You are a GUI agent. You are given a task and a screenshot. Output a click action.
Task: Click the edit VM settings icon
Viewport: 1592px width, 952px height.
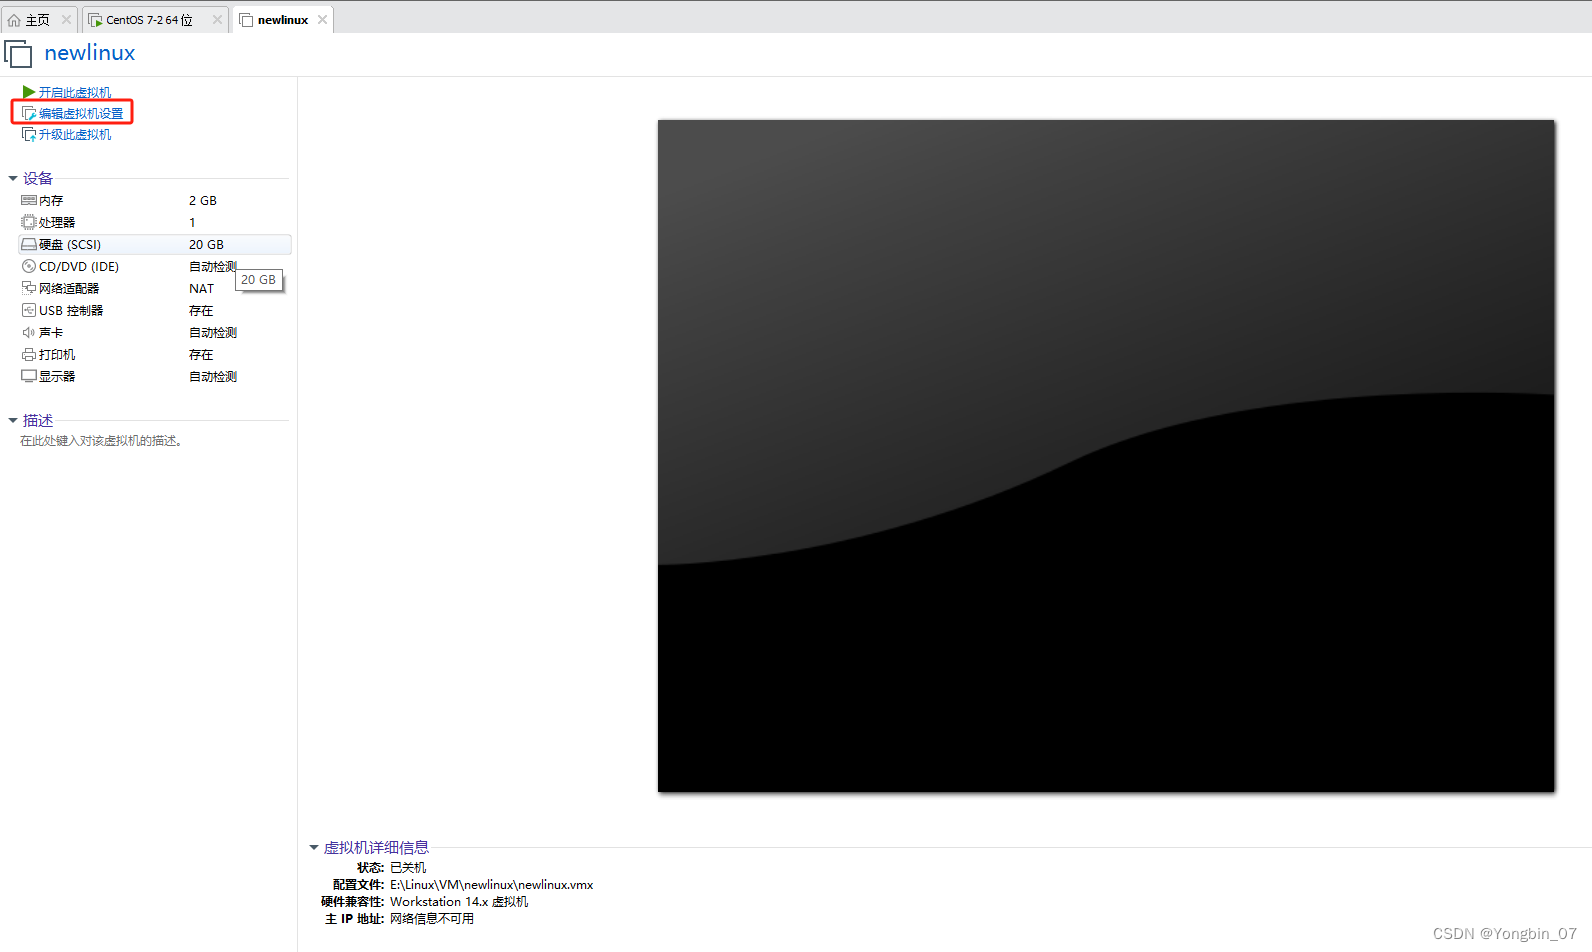(29, 114)
